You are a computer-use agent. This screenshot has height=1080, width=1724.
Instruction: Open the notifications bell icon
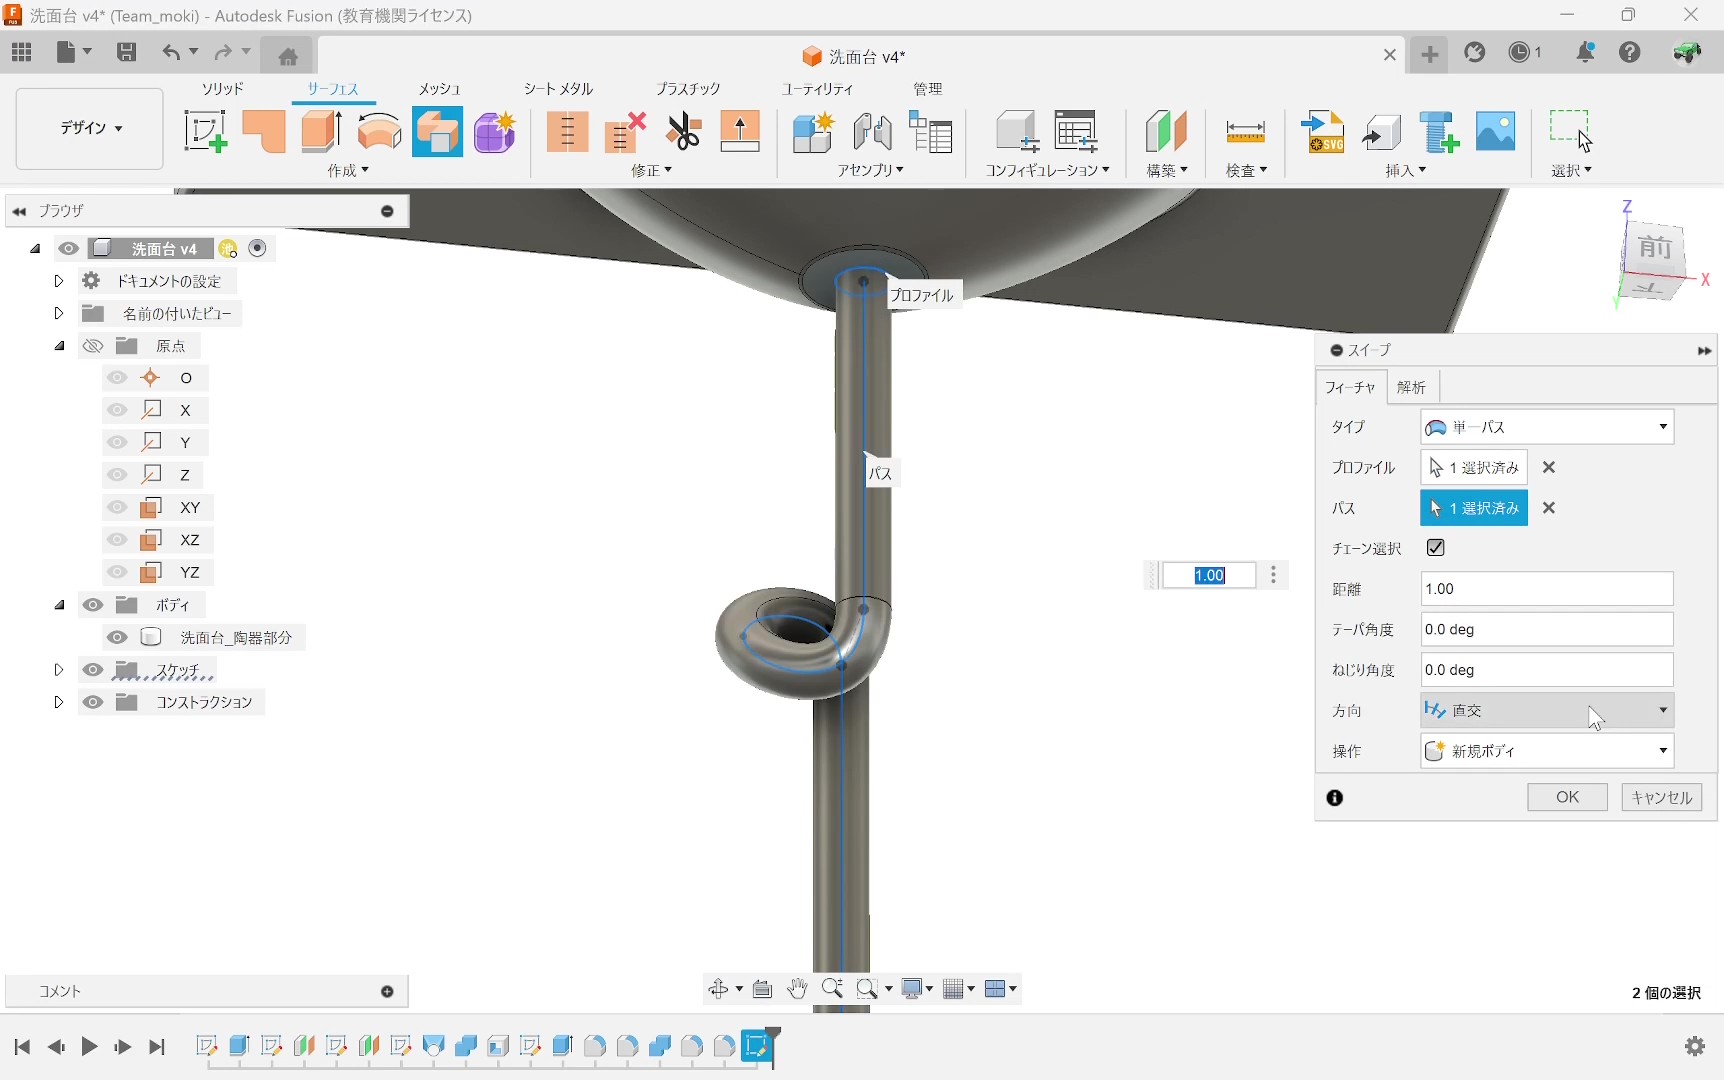[x=1585, y=53]
